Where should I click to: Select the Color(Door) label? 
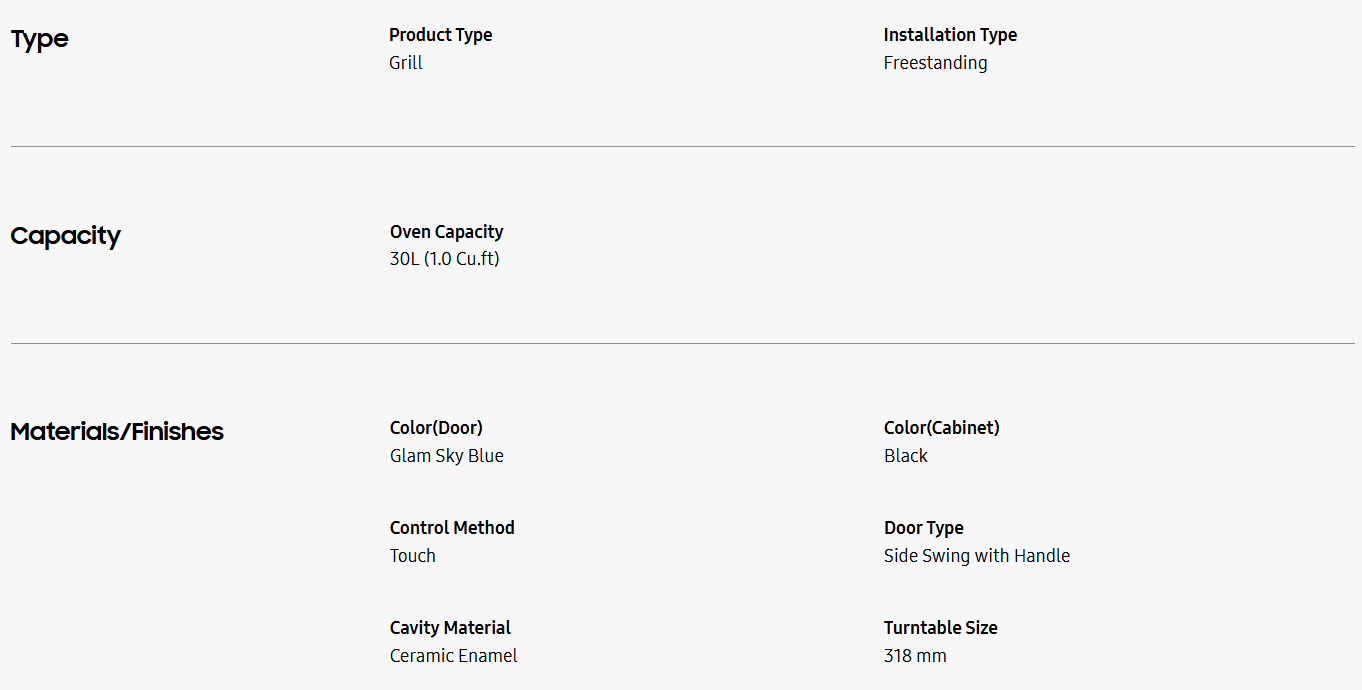pyautogui.click(x=436, y=428)
